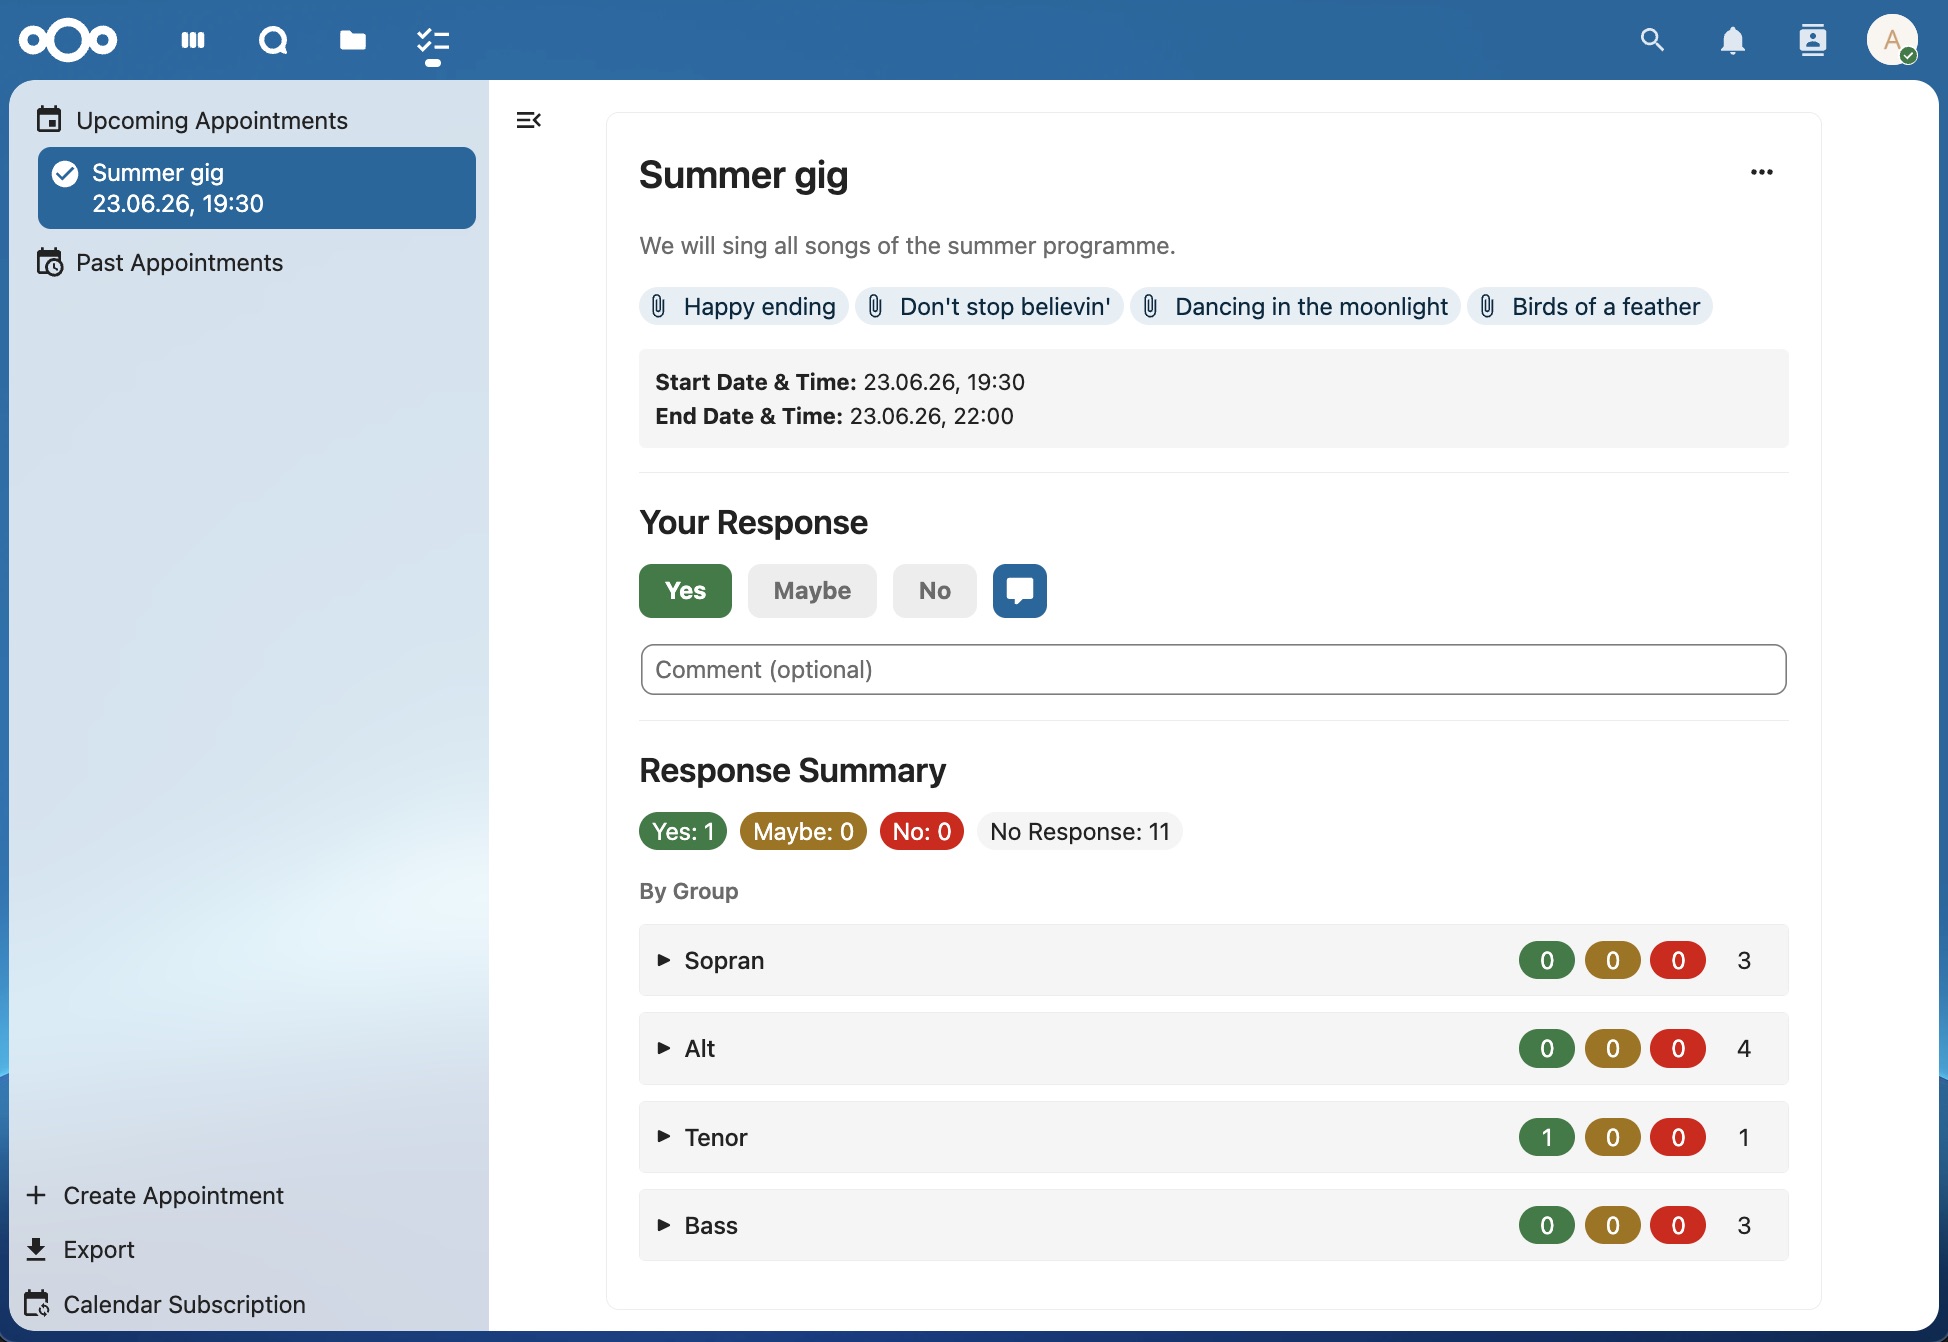Click the plus icon for Create Appointment
Image resolution: width=1948 pixels, height=1342 pixels.
37,1195
